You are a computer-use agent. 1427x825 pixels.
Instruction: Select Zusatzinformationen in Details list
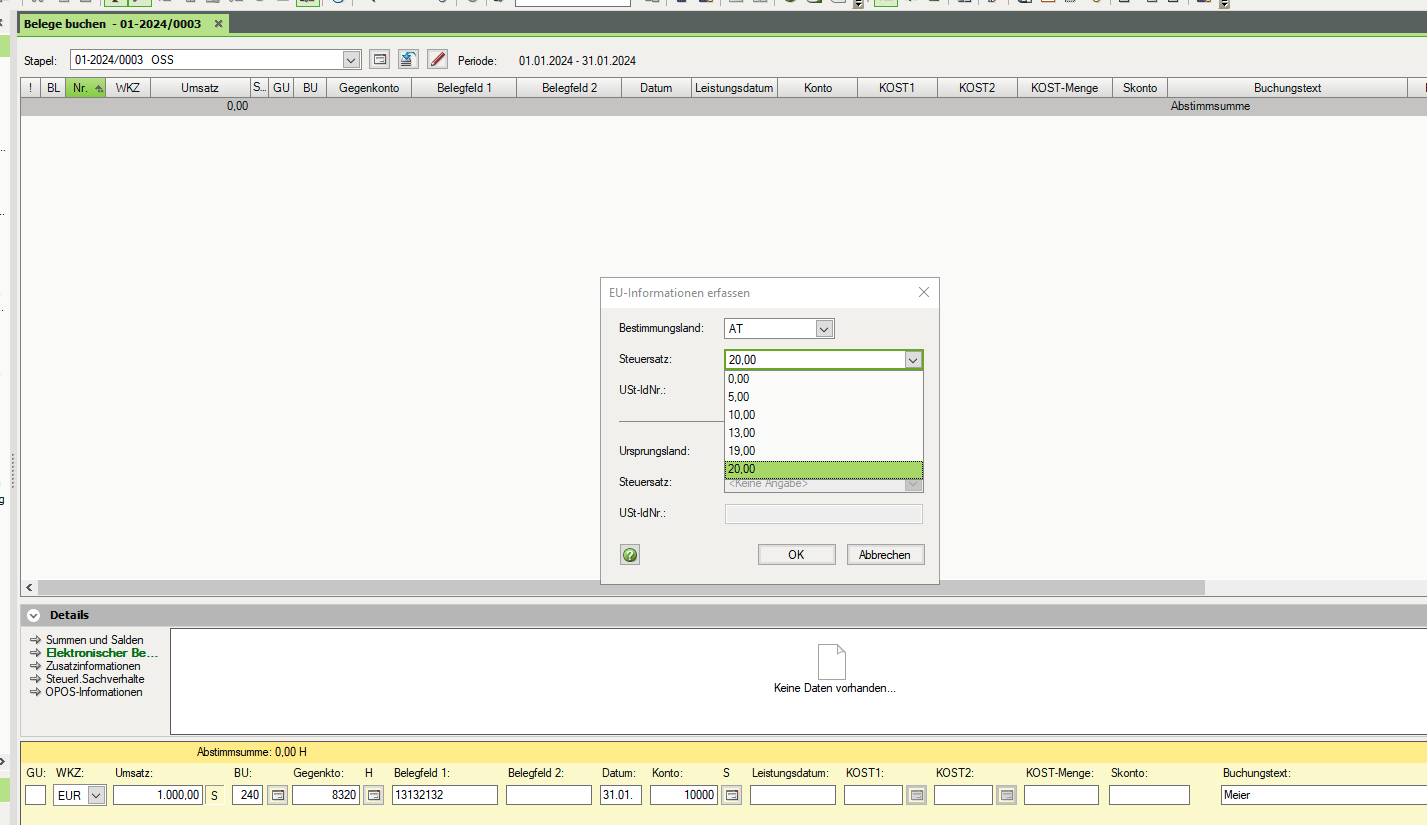pos(92,666)
